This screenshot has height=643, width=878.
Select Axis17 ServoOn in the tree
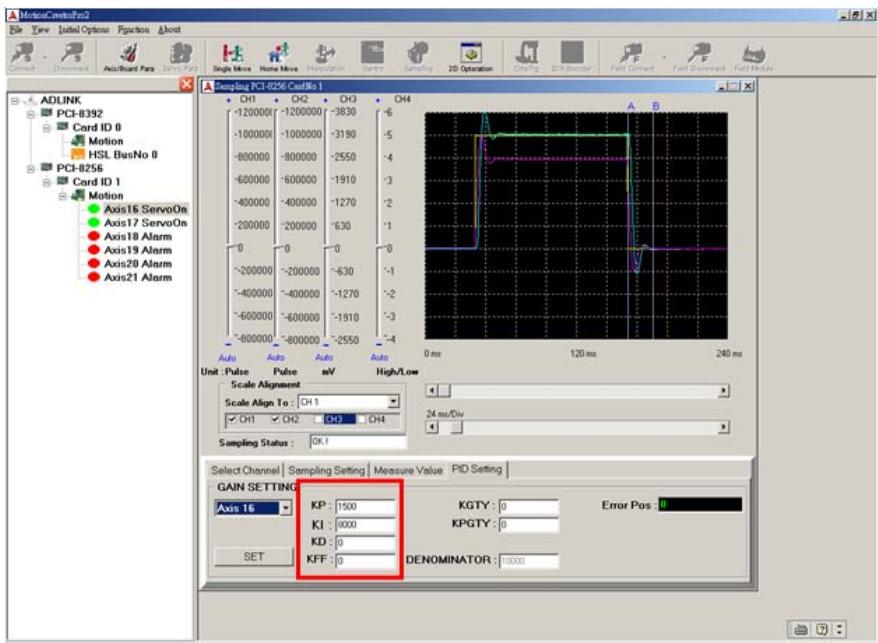tap(146, 223)
